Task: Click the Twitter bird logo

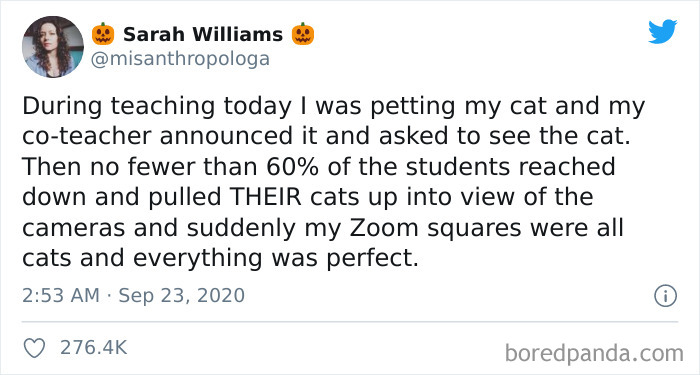Action: click(662, 32)
